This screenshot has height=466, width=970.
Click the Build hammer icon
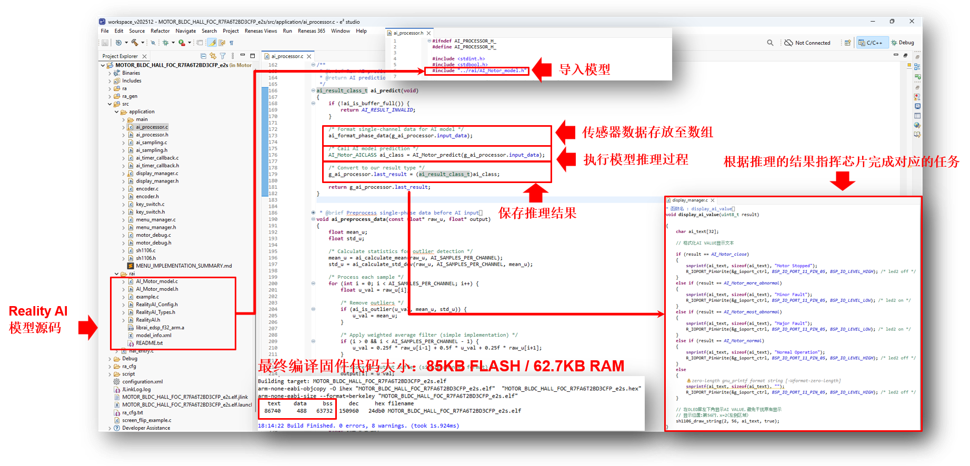coord(135,43)
